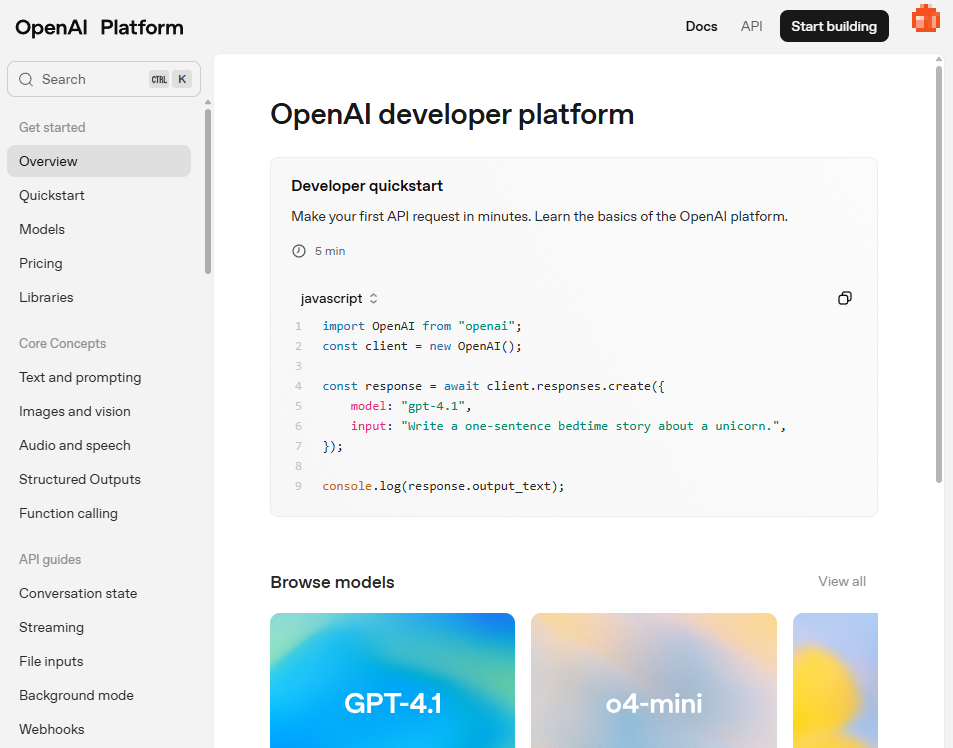
Task: Click the "Core Concepts" section label
Action: pos(63,343)
